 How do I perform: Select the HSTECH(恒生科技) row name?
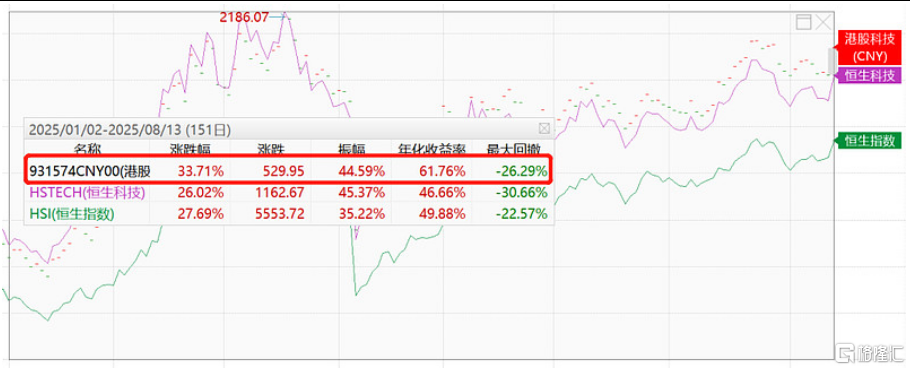[87, 193]
